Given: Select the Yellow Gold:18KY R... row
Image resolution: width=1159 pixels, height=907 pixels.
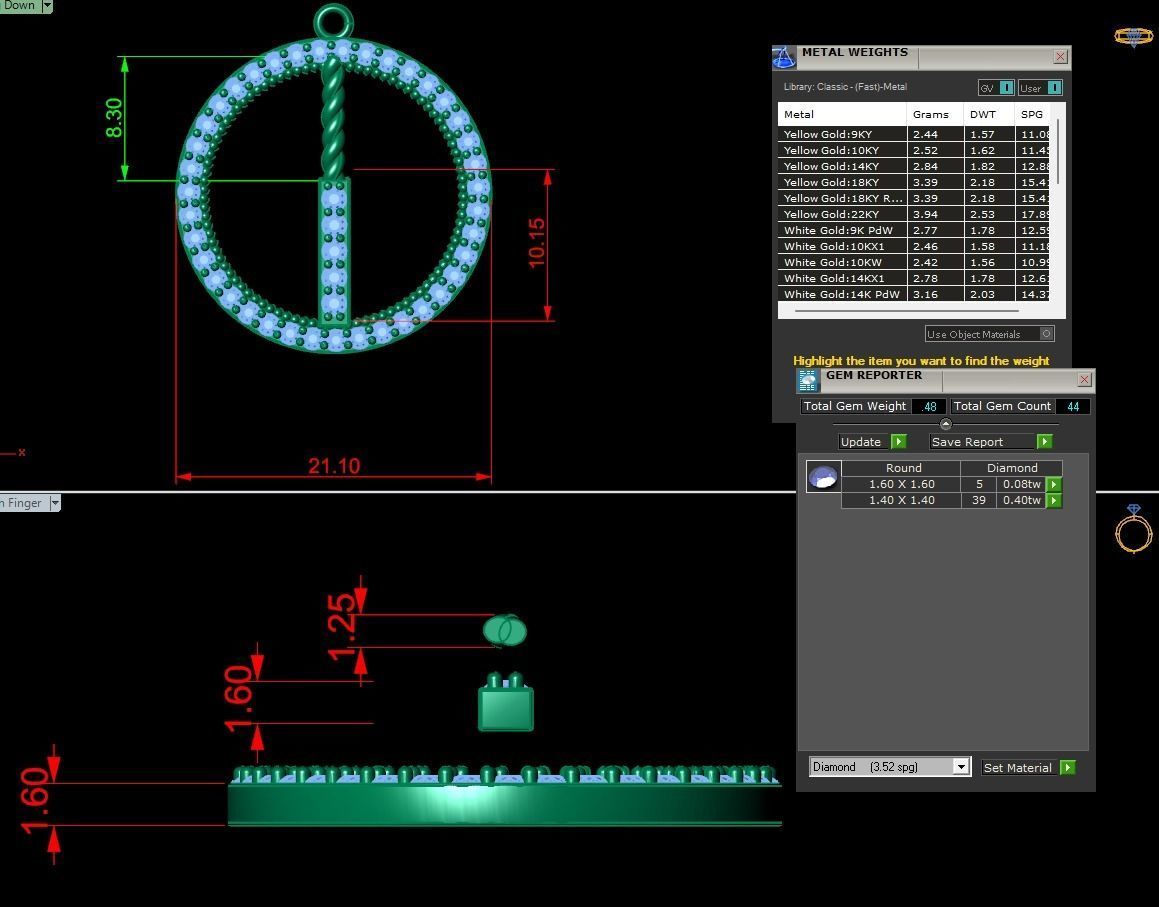Looking at the screenshot, I should tap(914, 198).
